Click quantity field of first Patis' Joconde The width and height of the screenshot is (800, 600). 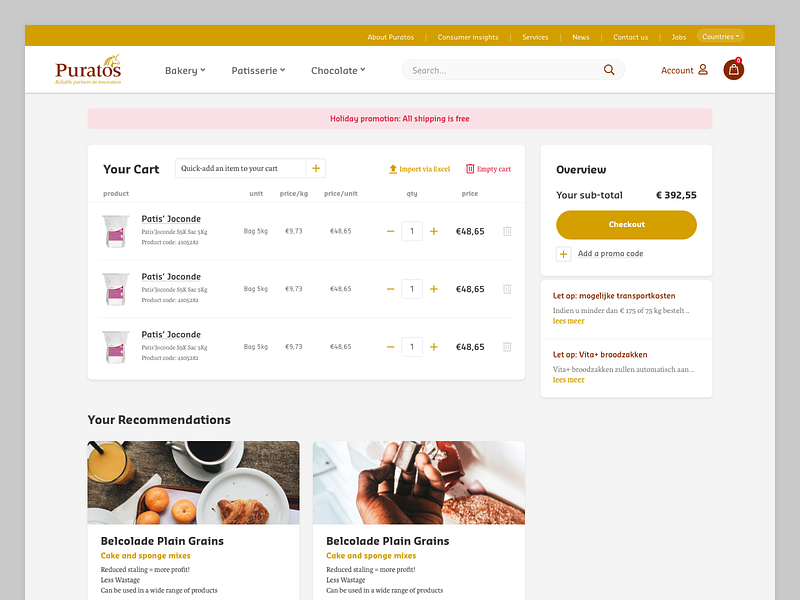(x=412, y=232)
